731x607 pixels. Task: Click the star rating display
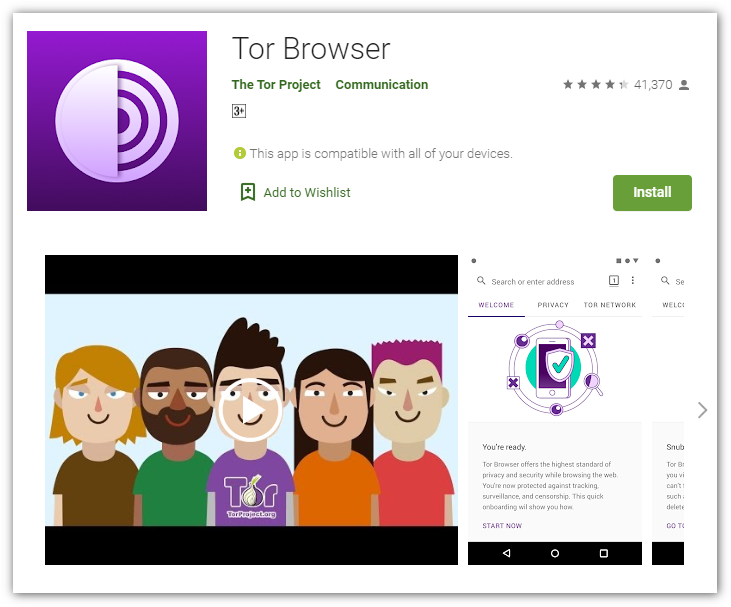pos(595,84)
